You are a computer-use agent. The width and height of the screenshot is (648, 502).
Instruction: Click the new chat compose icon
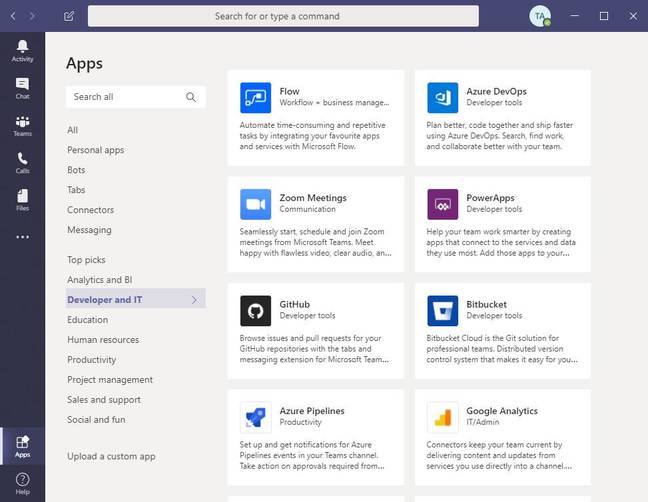click(69, 16)
